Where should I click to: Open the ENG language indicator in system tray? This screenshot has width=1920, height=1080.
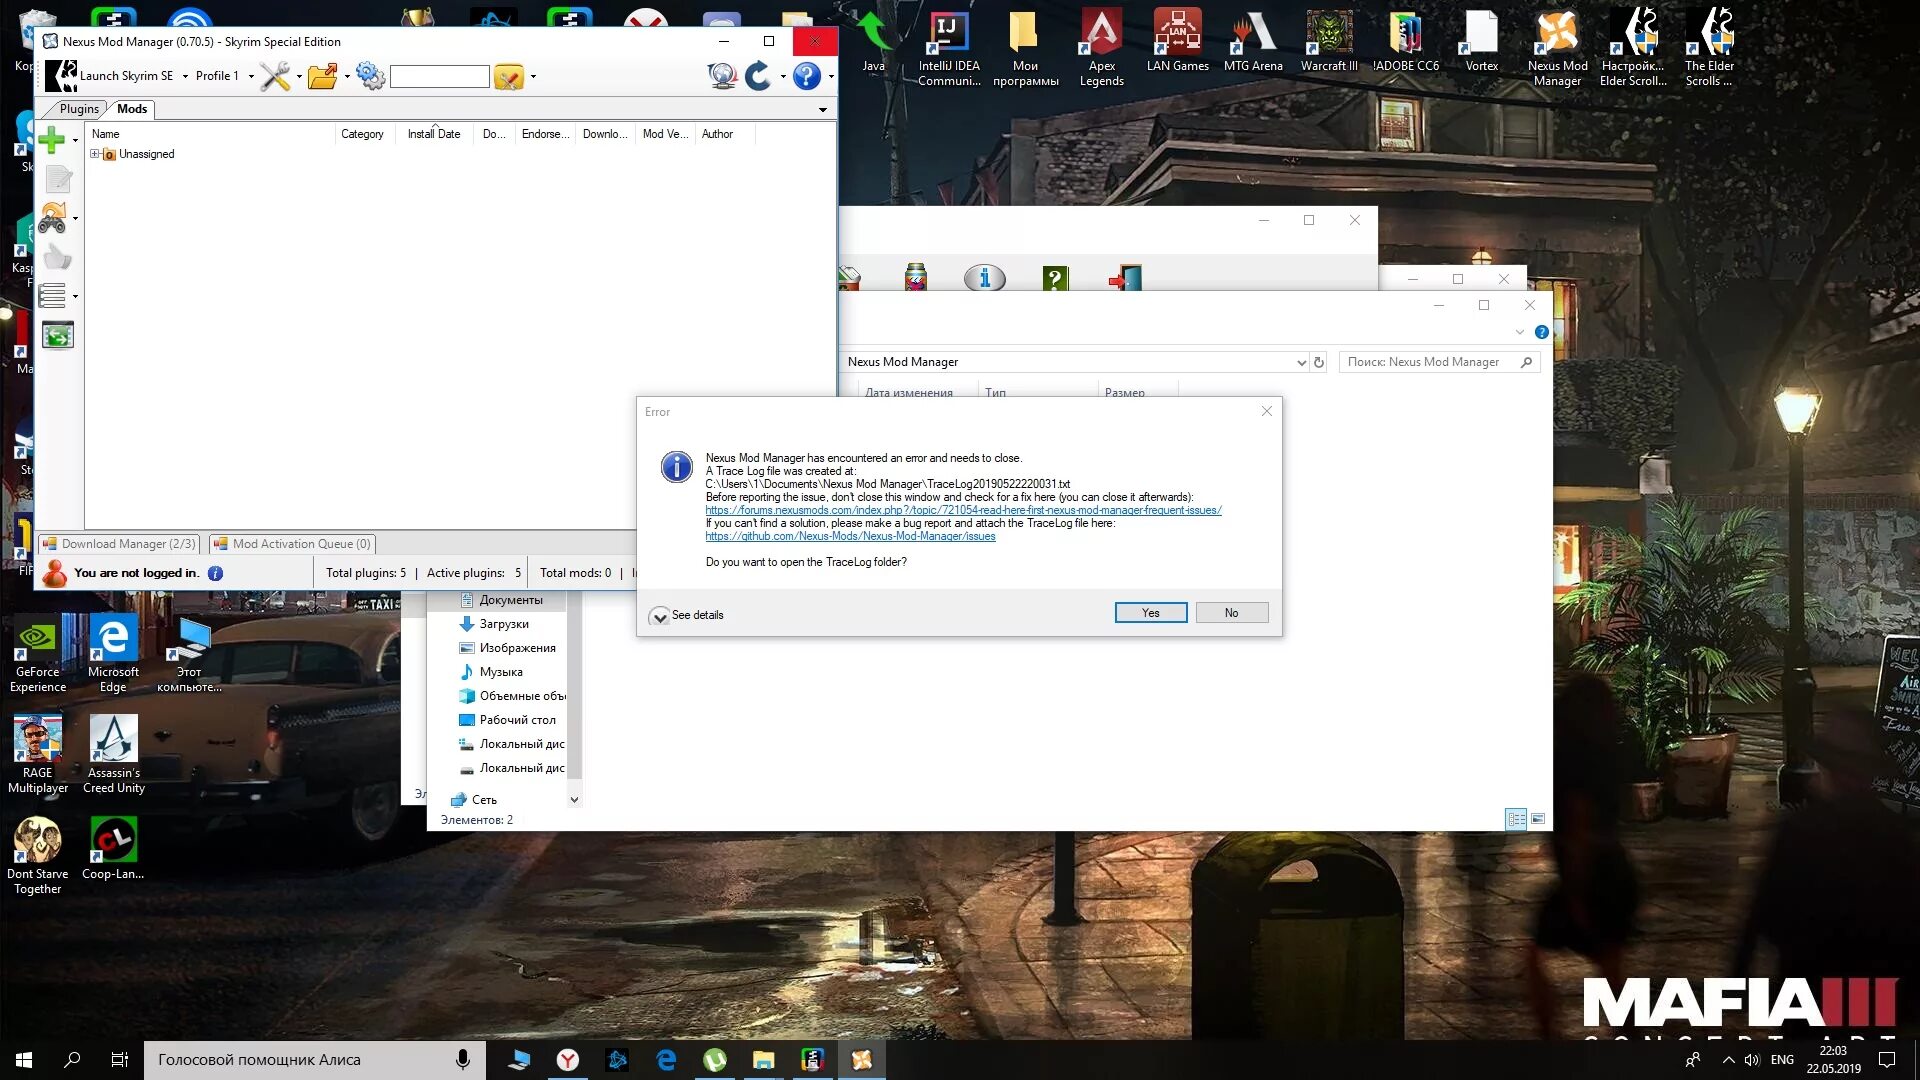(1782, 1060)
